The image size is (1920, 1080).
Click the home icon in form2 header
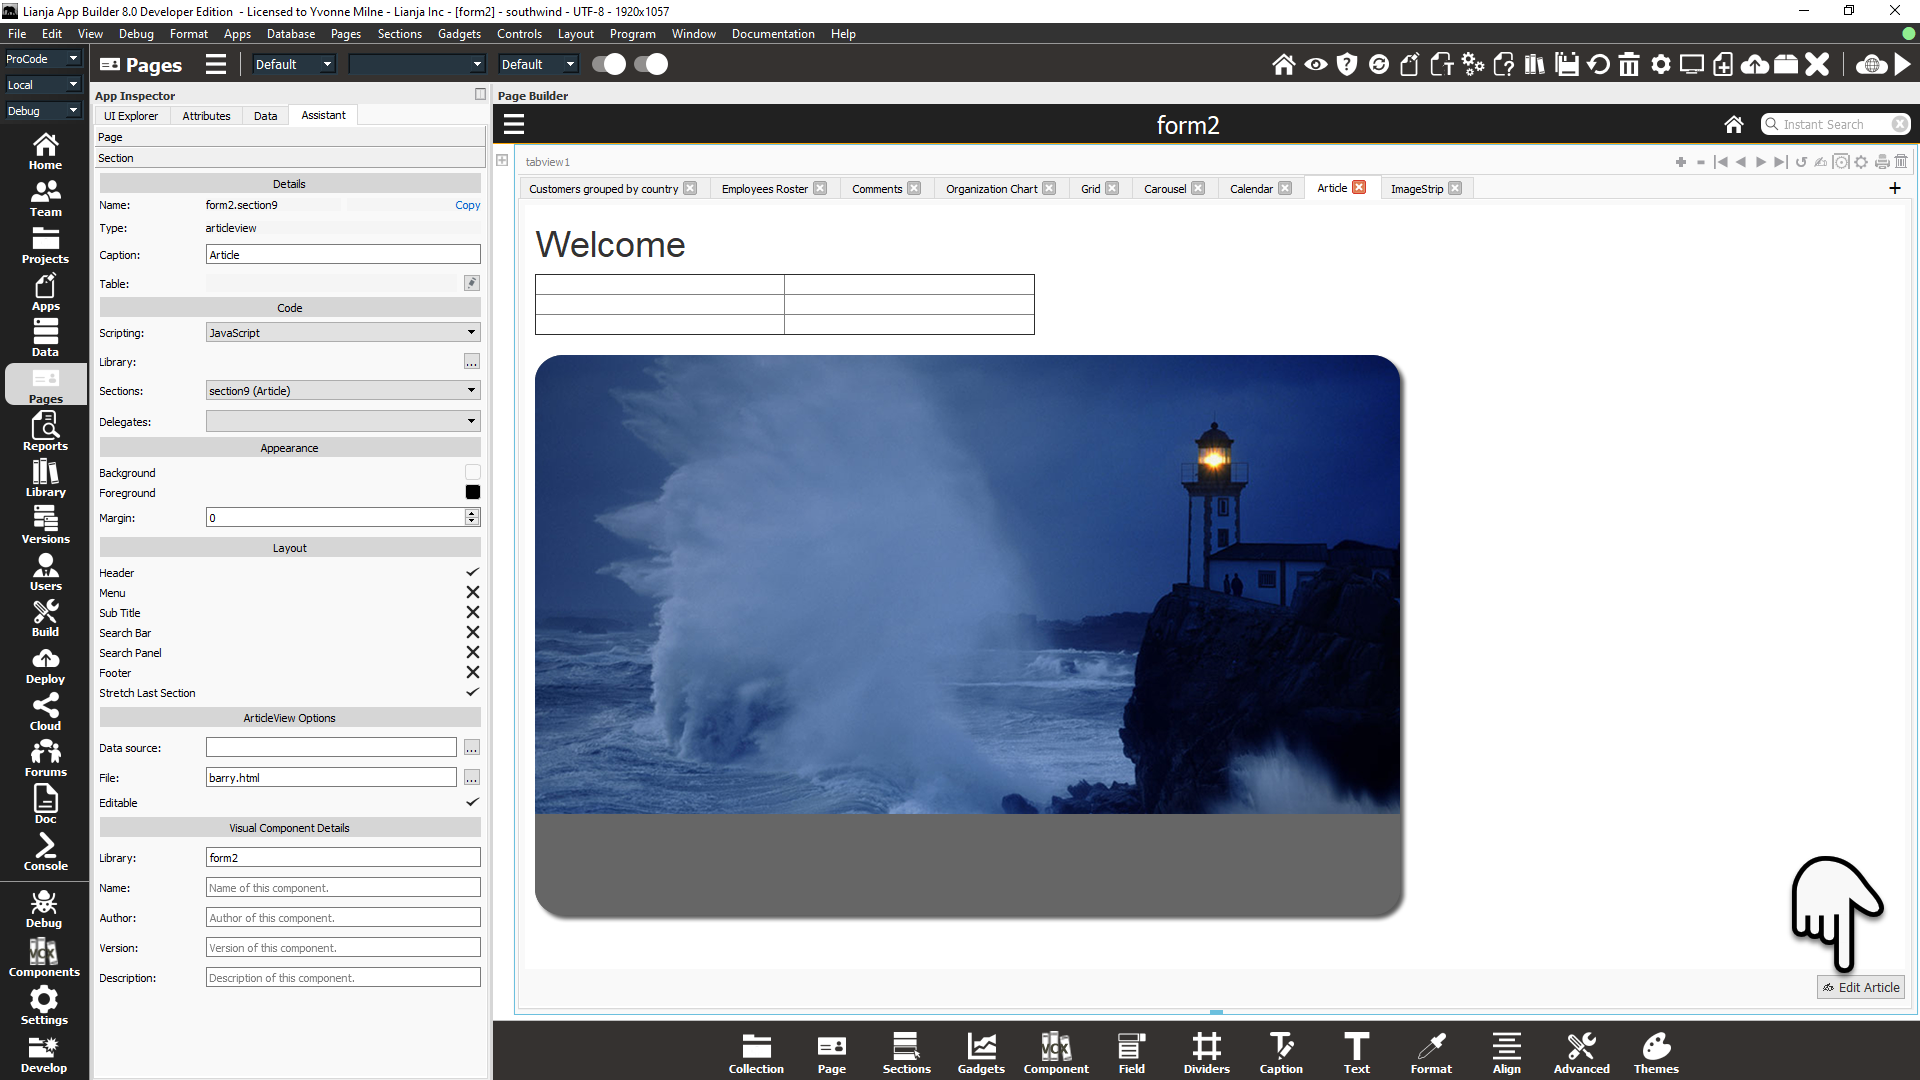(1733, 124)
